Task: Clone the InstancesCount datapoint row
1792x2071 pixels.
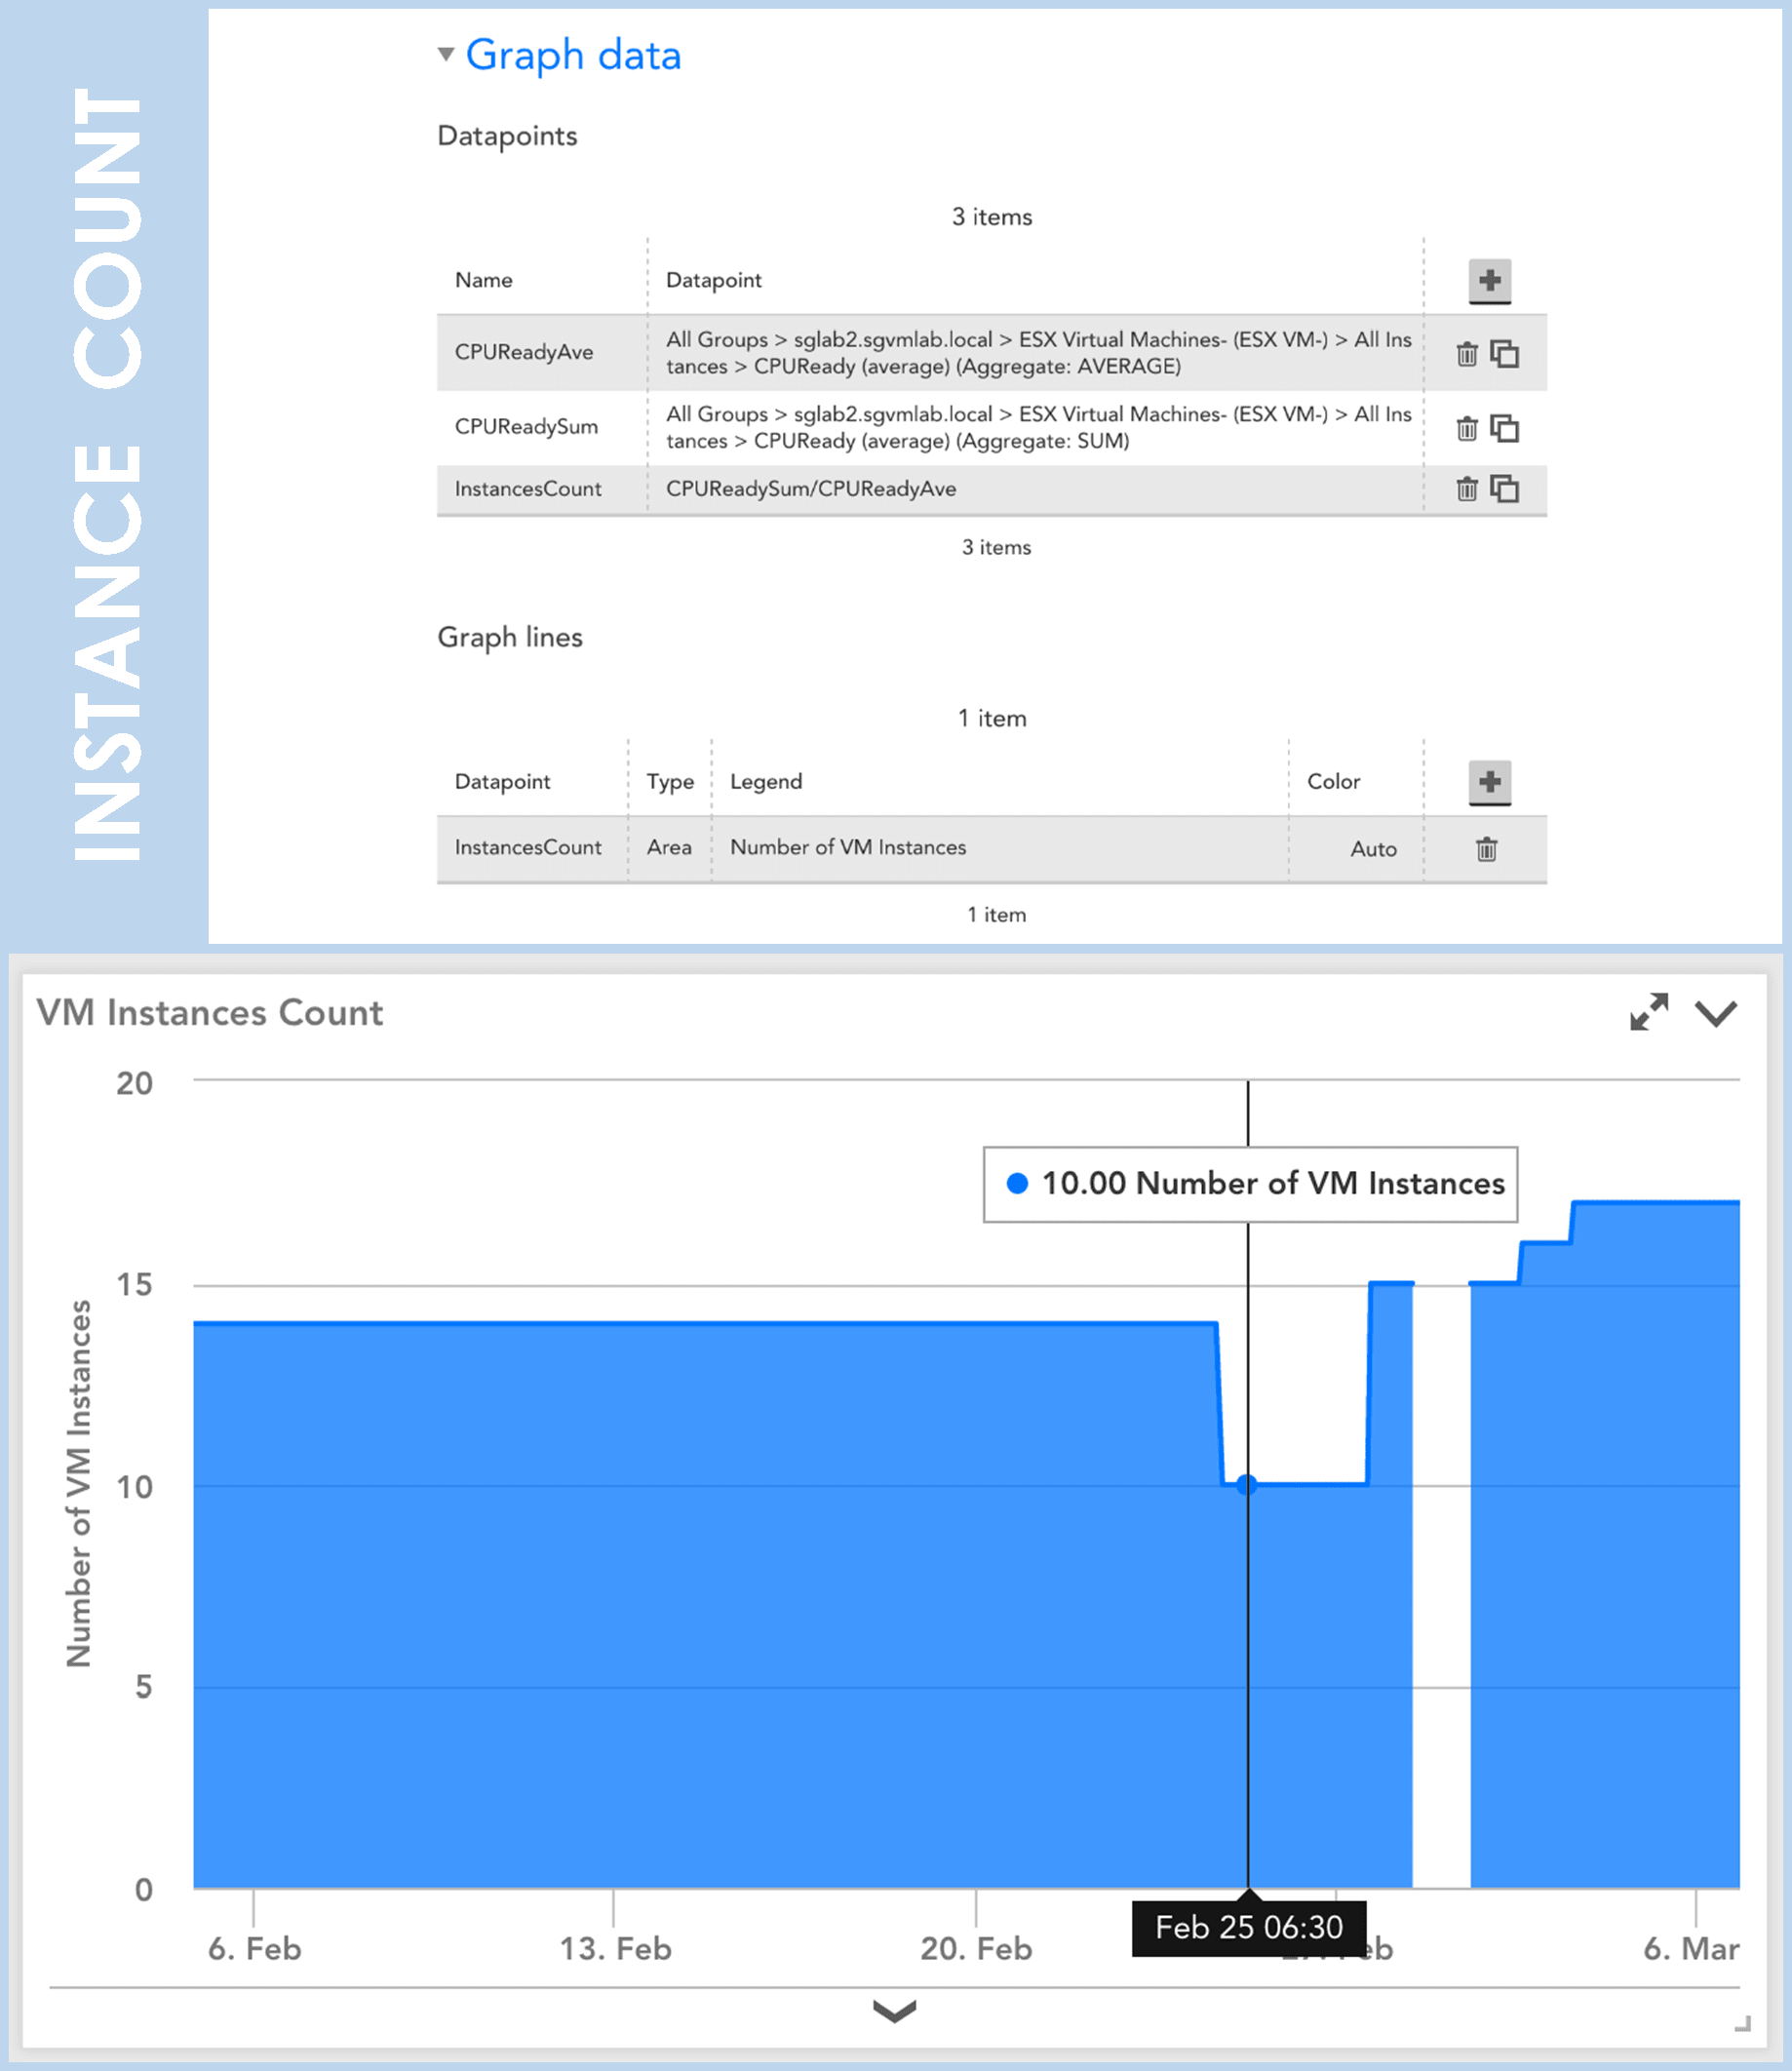Action: (1504, 488)
